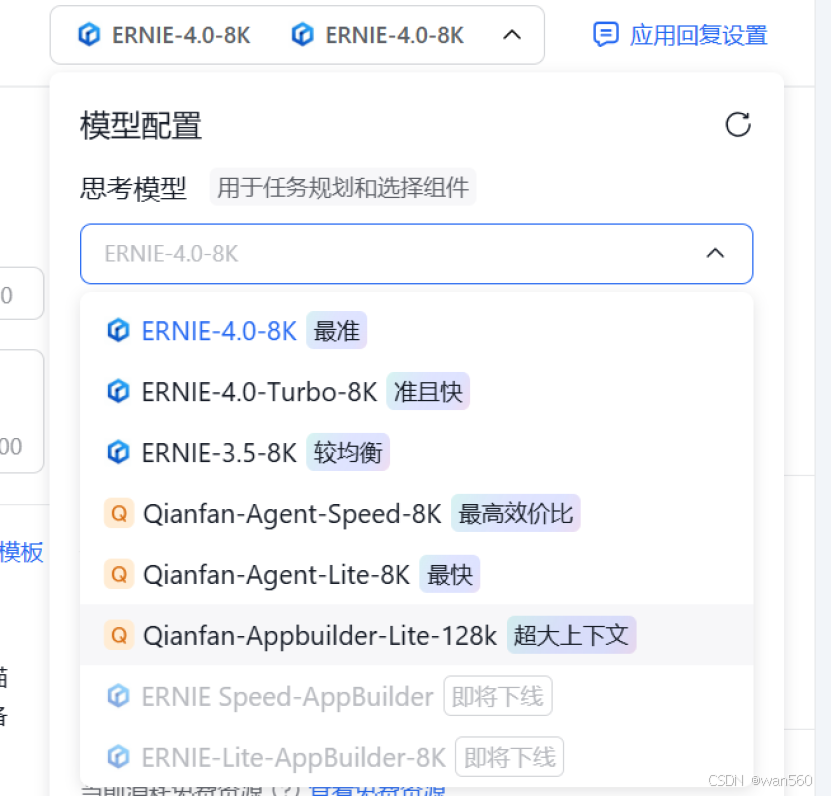Click second ERNIE-4.0-8K icon in top selector
The height and width of the screenshot is (796, 831).
pyautogui.click(x=303, y=35)
